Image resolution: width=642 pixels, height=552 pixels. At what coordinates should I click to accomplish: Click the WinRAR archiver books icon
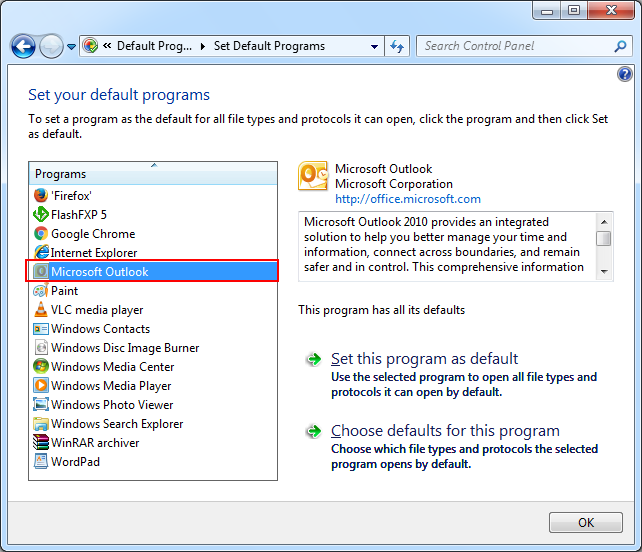point(41,442)
